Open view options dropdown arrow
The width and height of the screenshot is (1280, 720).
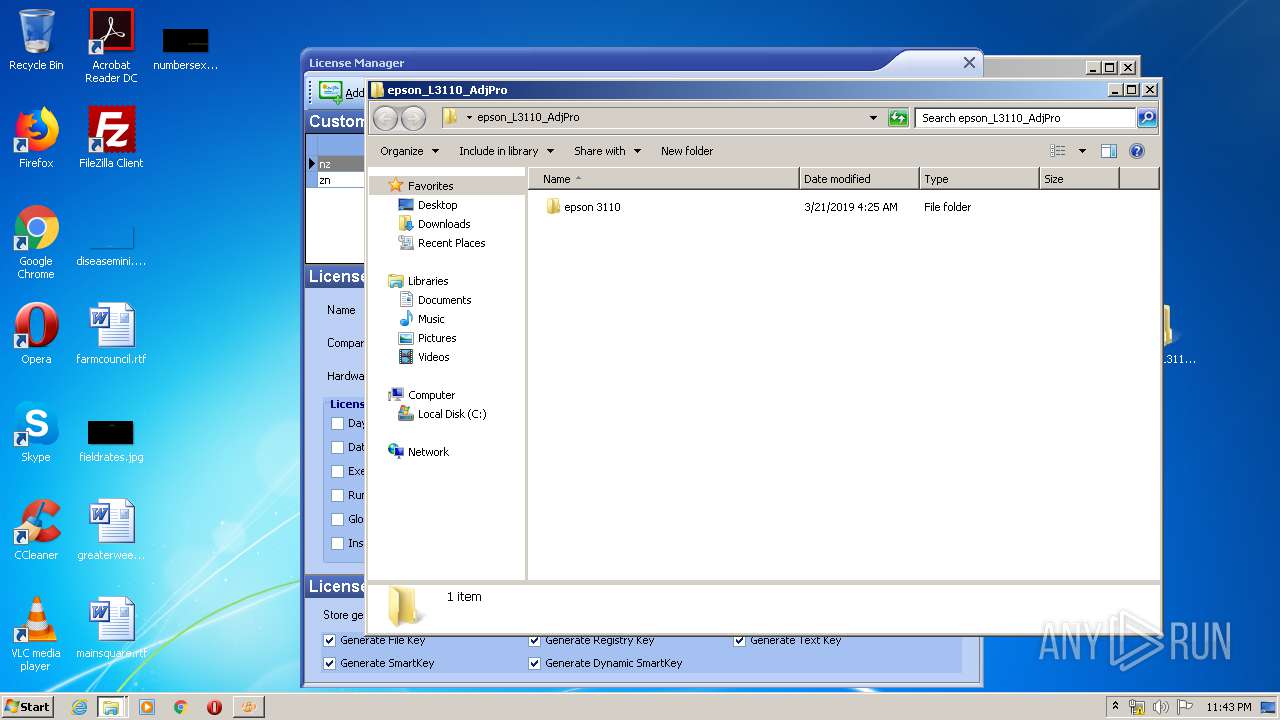coord(1082,151)
